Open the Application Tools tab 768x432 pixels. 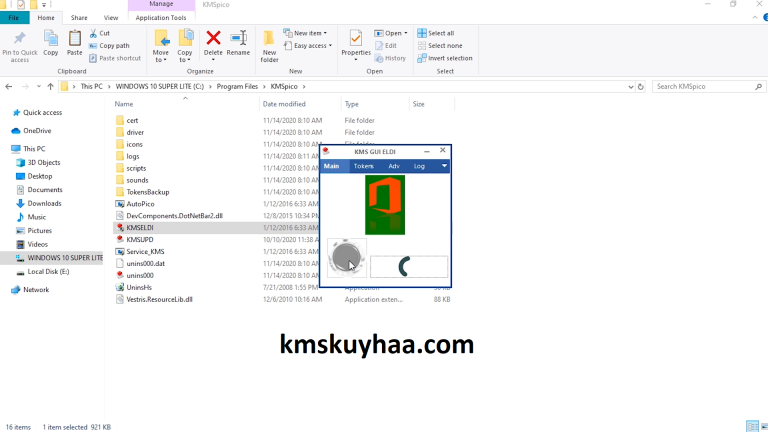click(161, 18)
